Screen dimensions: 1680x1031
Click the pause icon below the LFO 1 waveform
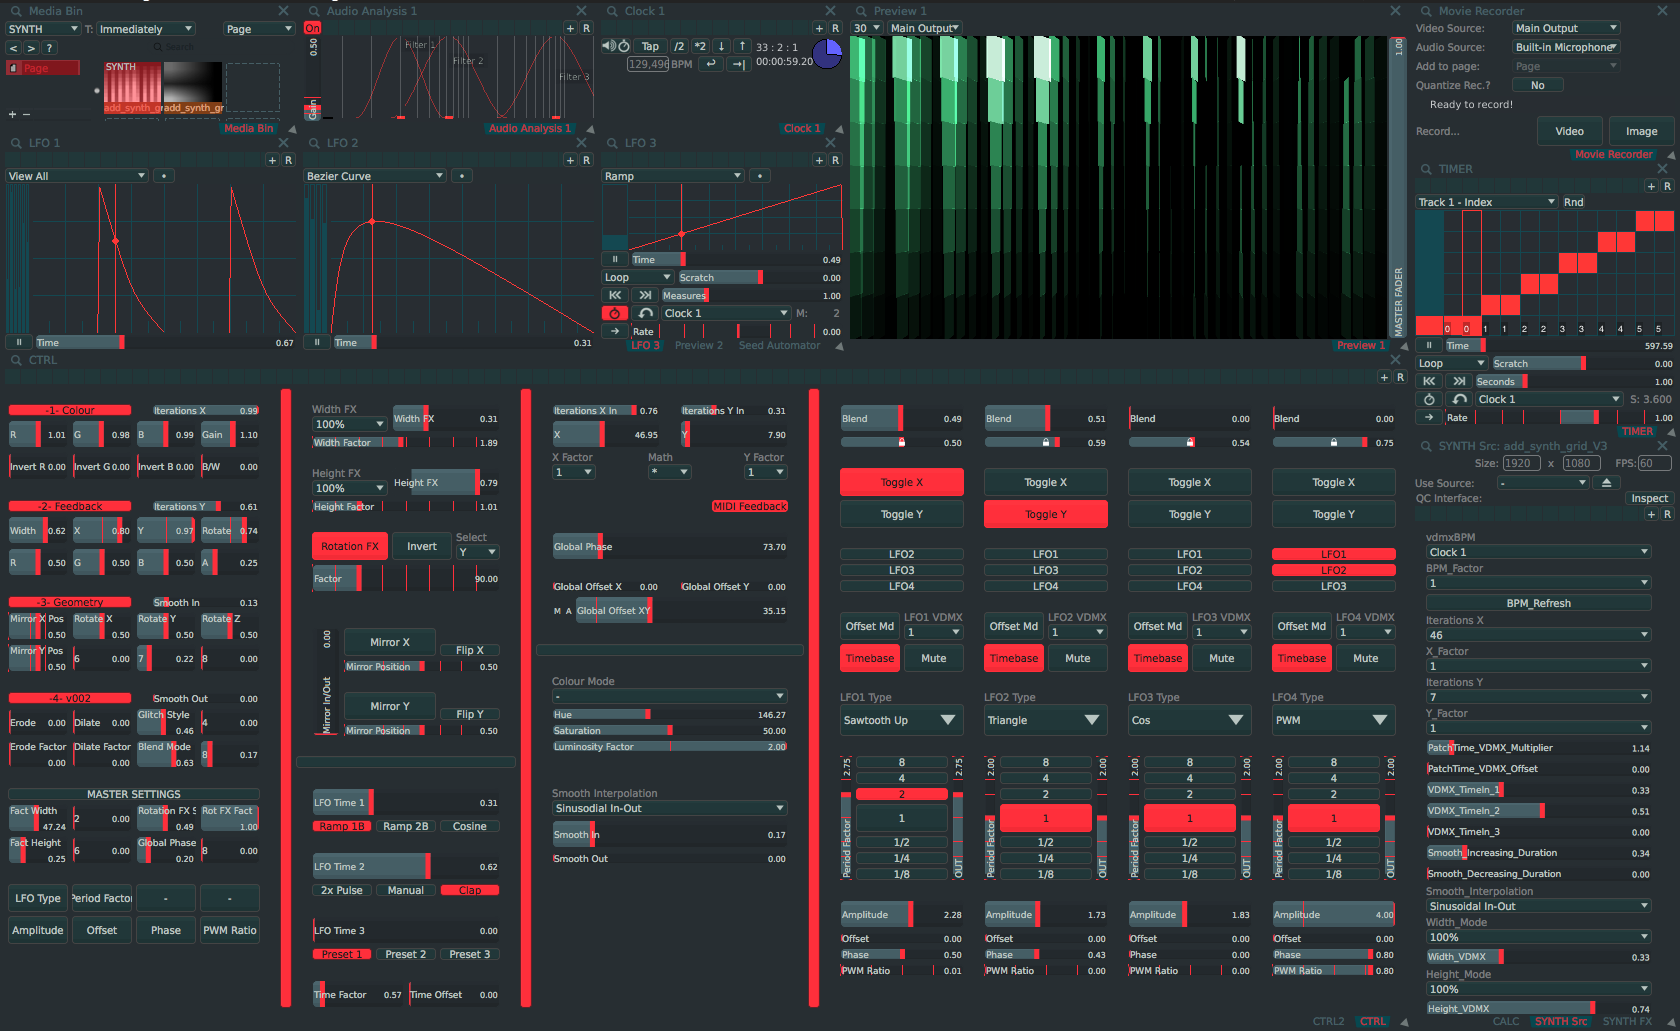pos(18,342)
